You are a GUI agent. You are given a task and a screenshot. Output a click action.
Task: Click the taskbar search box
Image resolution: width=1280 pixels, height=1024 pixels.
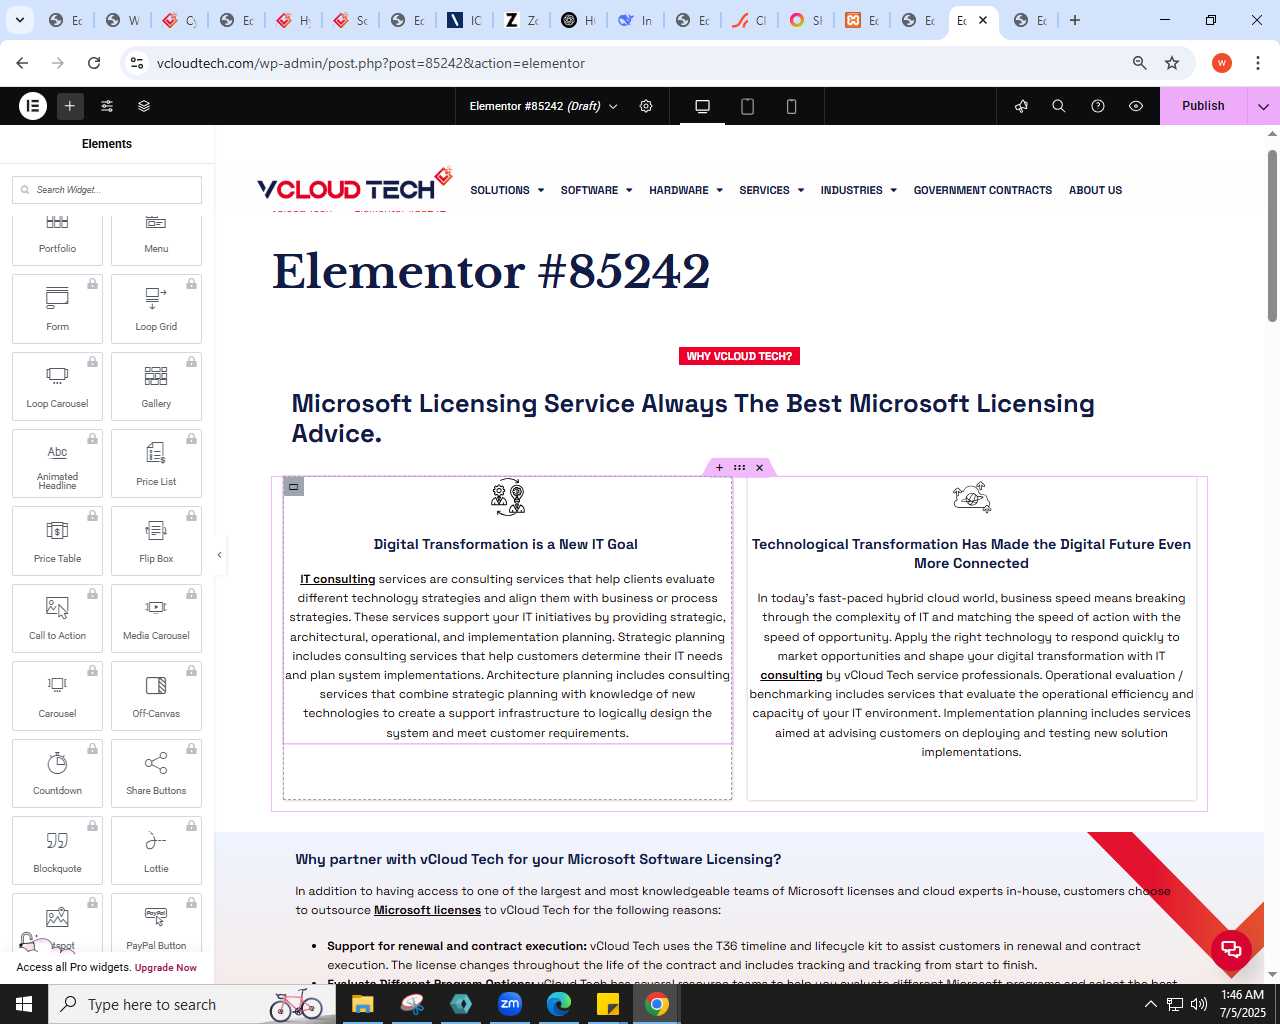(x=190, y=1004)
